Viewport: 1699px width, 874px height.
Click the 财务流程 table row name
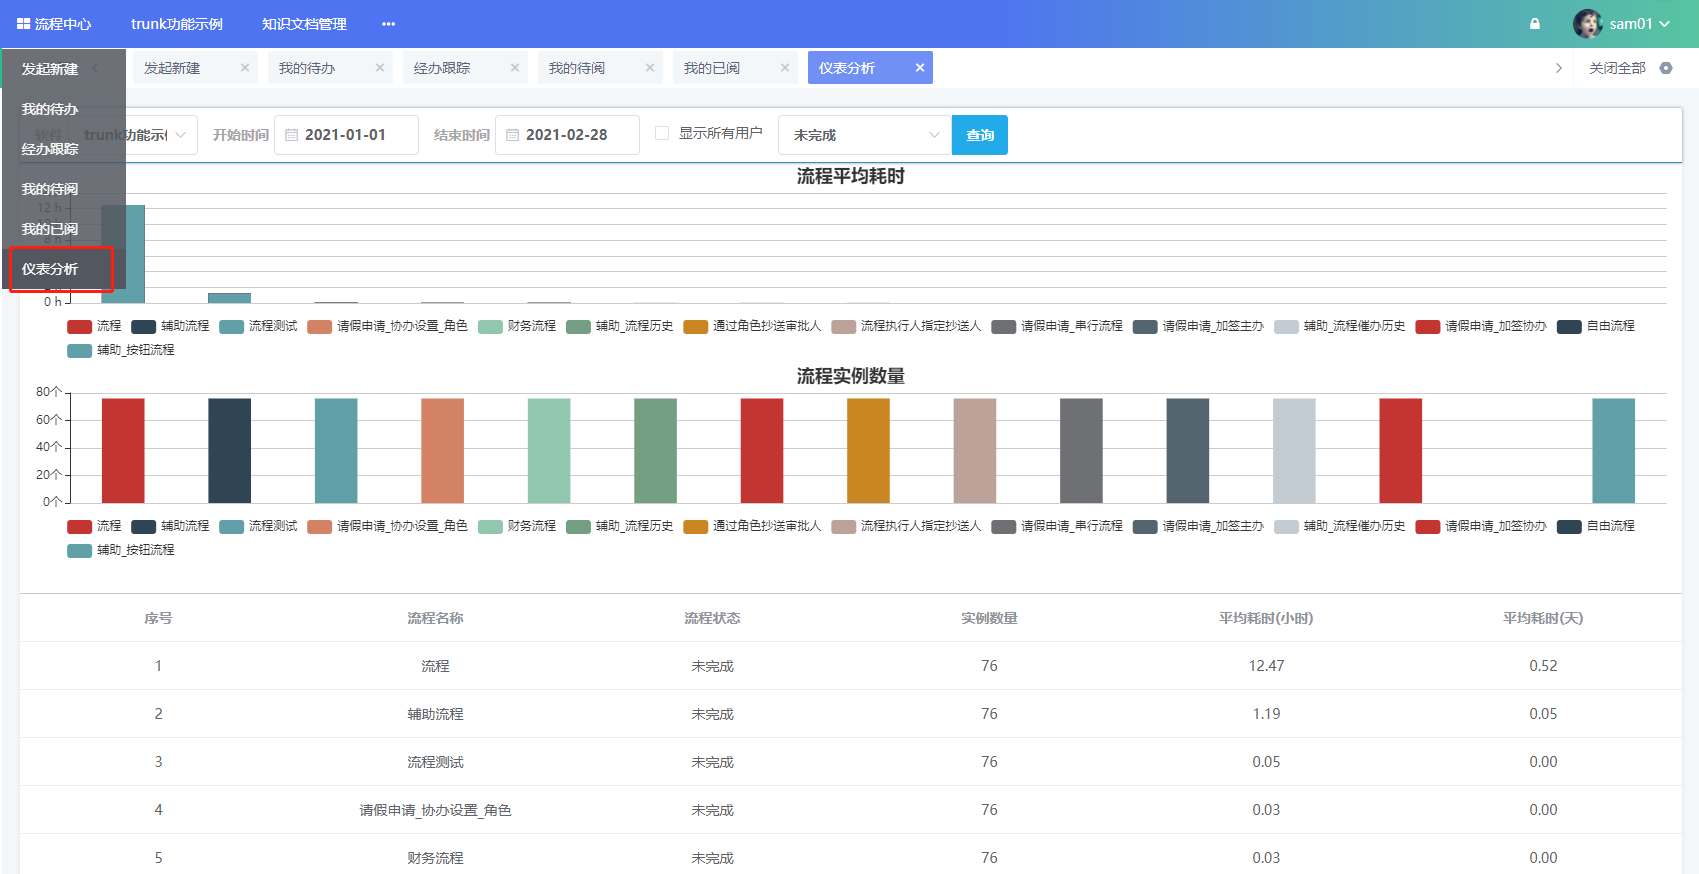point(435,858)
